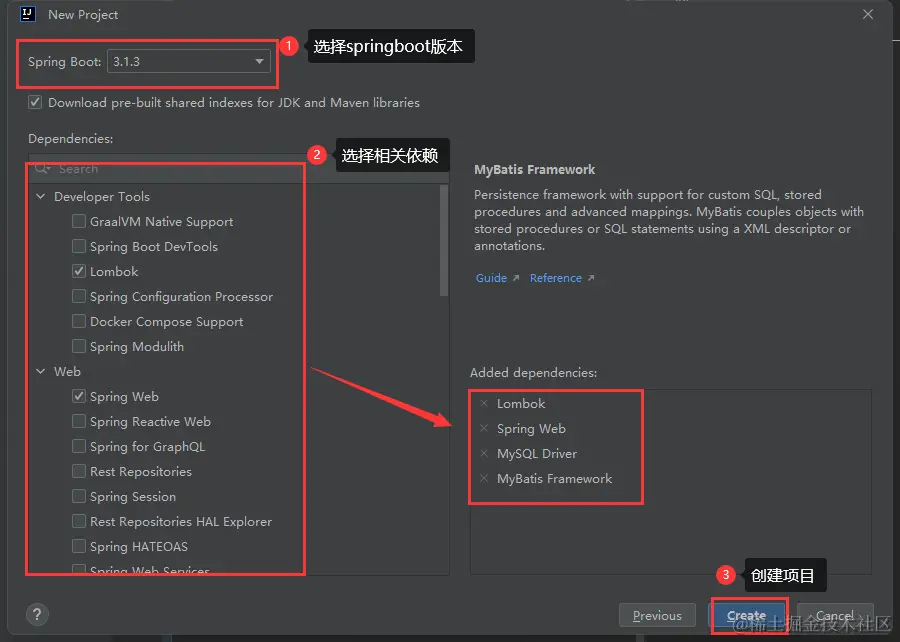Enable Spring Session dependency

79,496
